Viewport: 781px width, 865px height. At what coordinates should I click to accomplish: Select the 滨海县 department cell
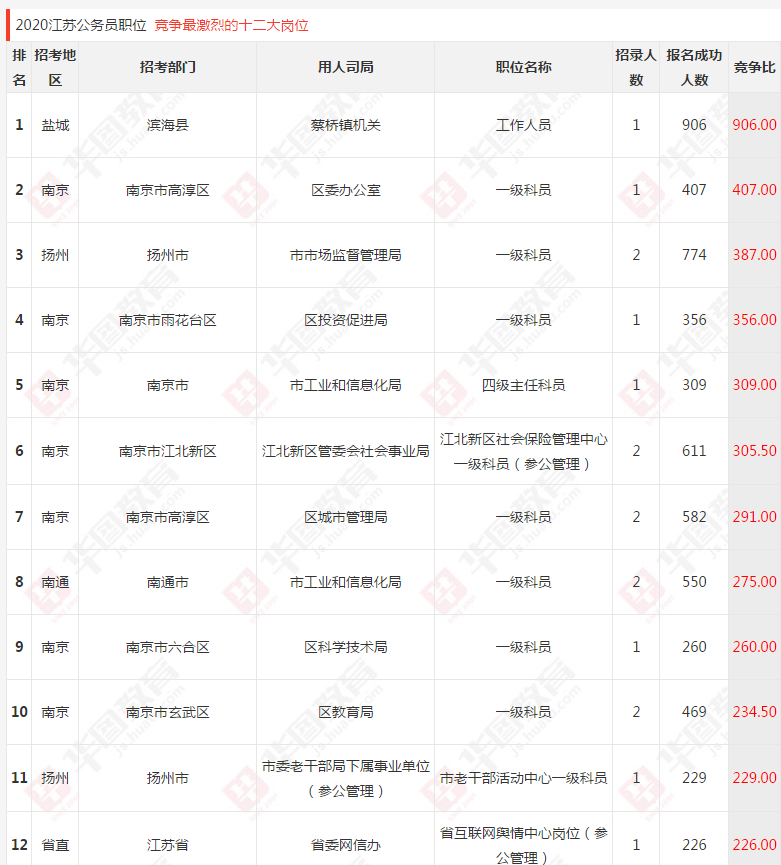point(167,125)
